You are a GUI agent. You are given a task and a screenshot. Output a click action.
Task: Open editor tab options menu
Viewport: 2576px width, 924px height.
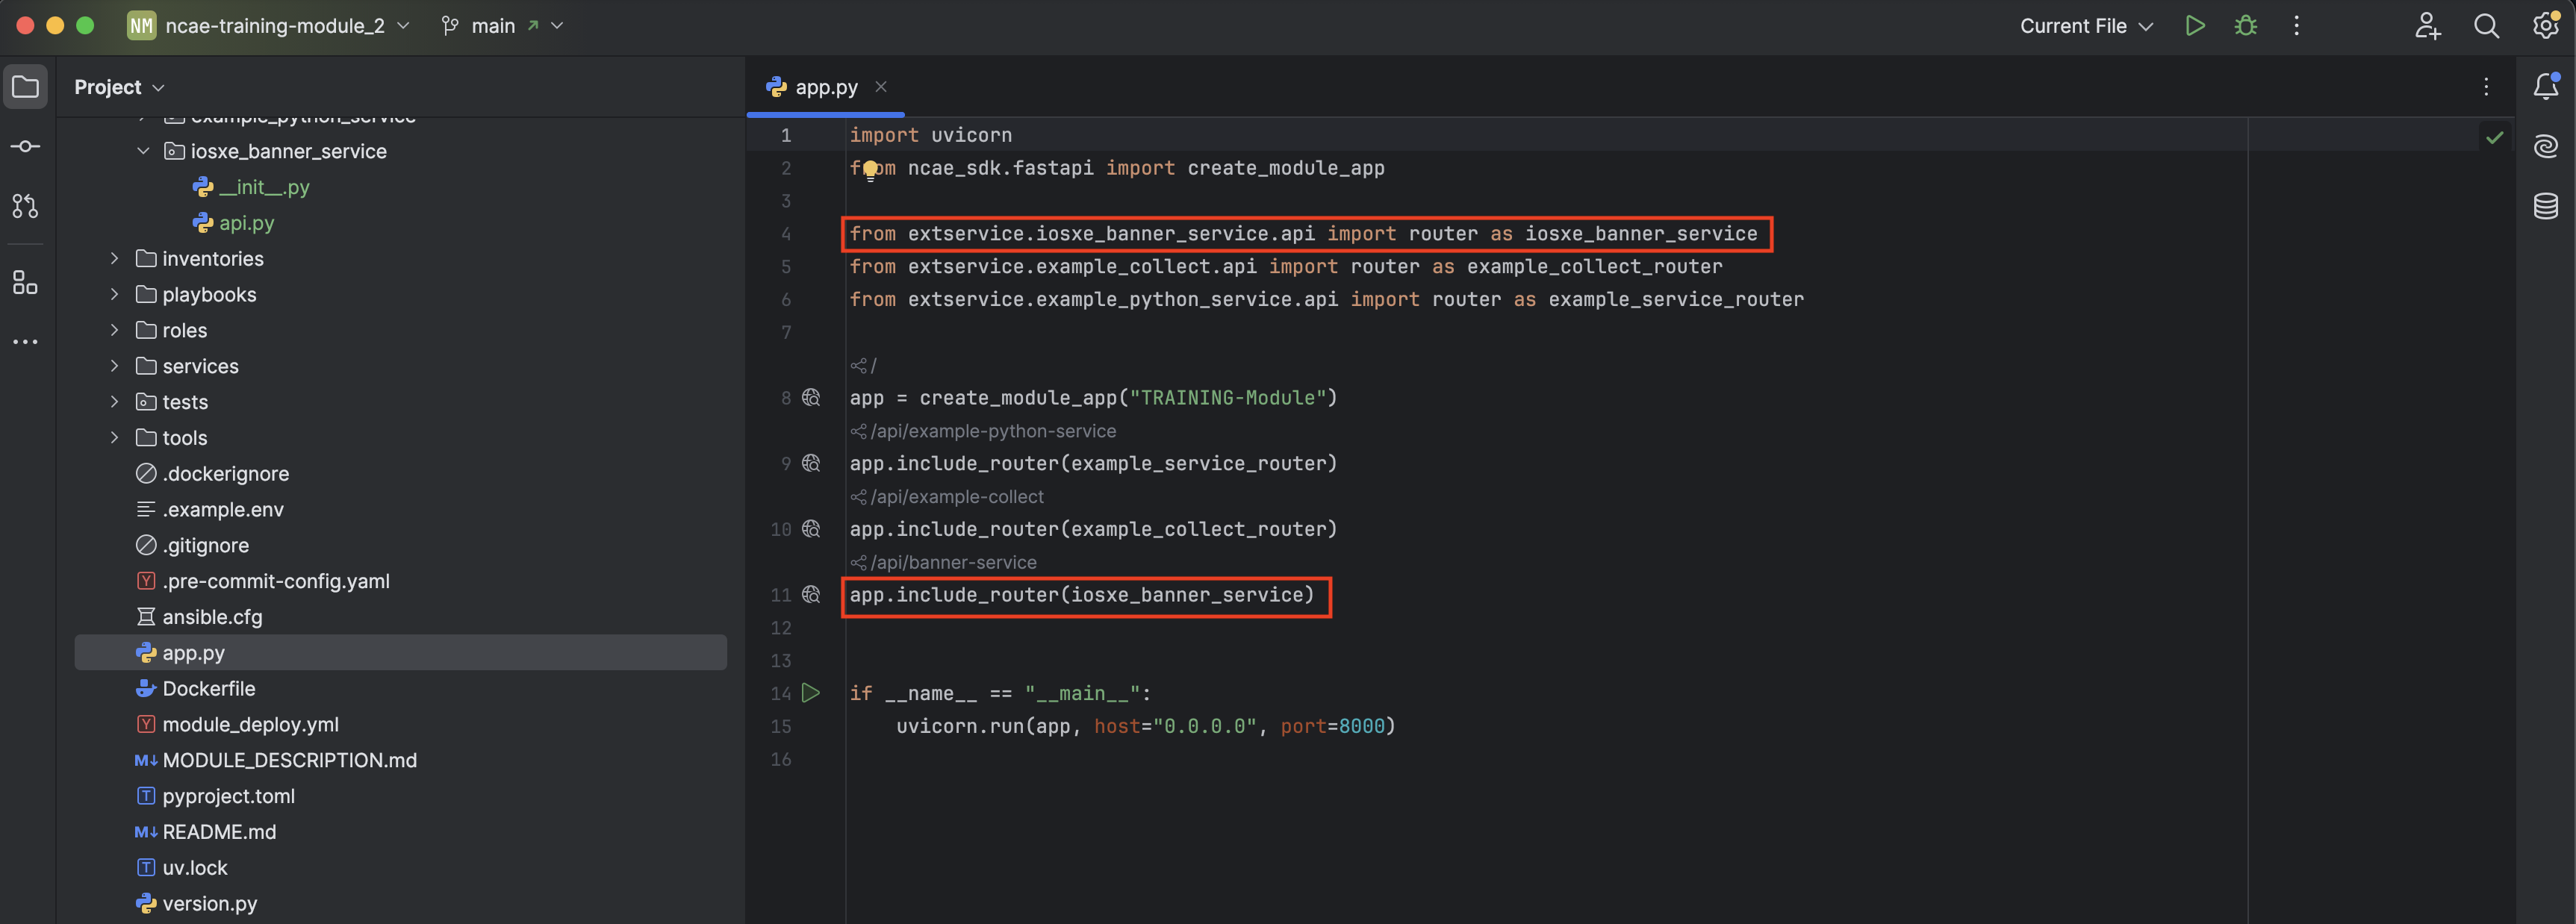[x=2485, y=87]
